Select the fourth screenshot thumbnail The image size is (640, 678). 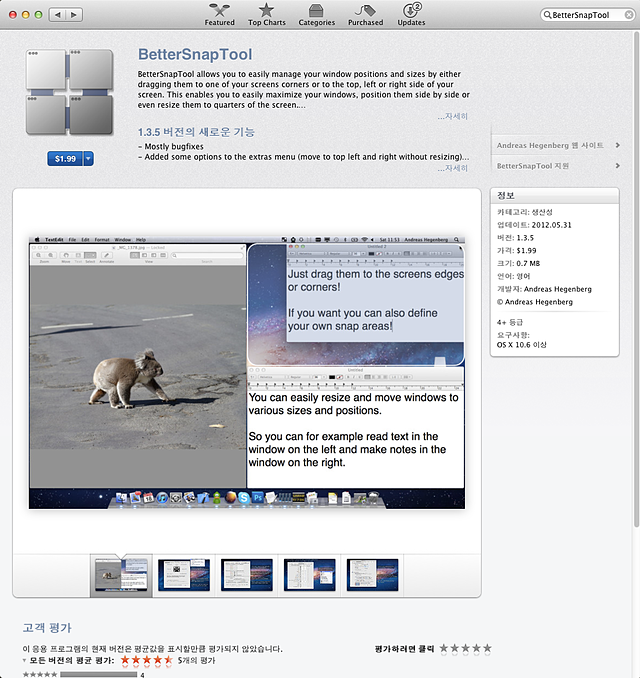click(x=309, y=575)
